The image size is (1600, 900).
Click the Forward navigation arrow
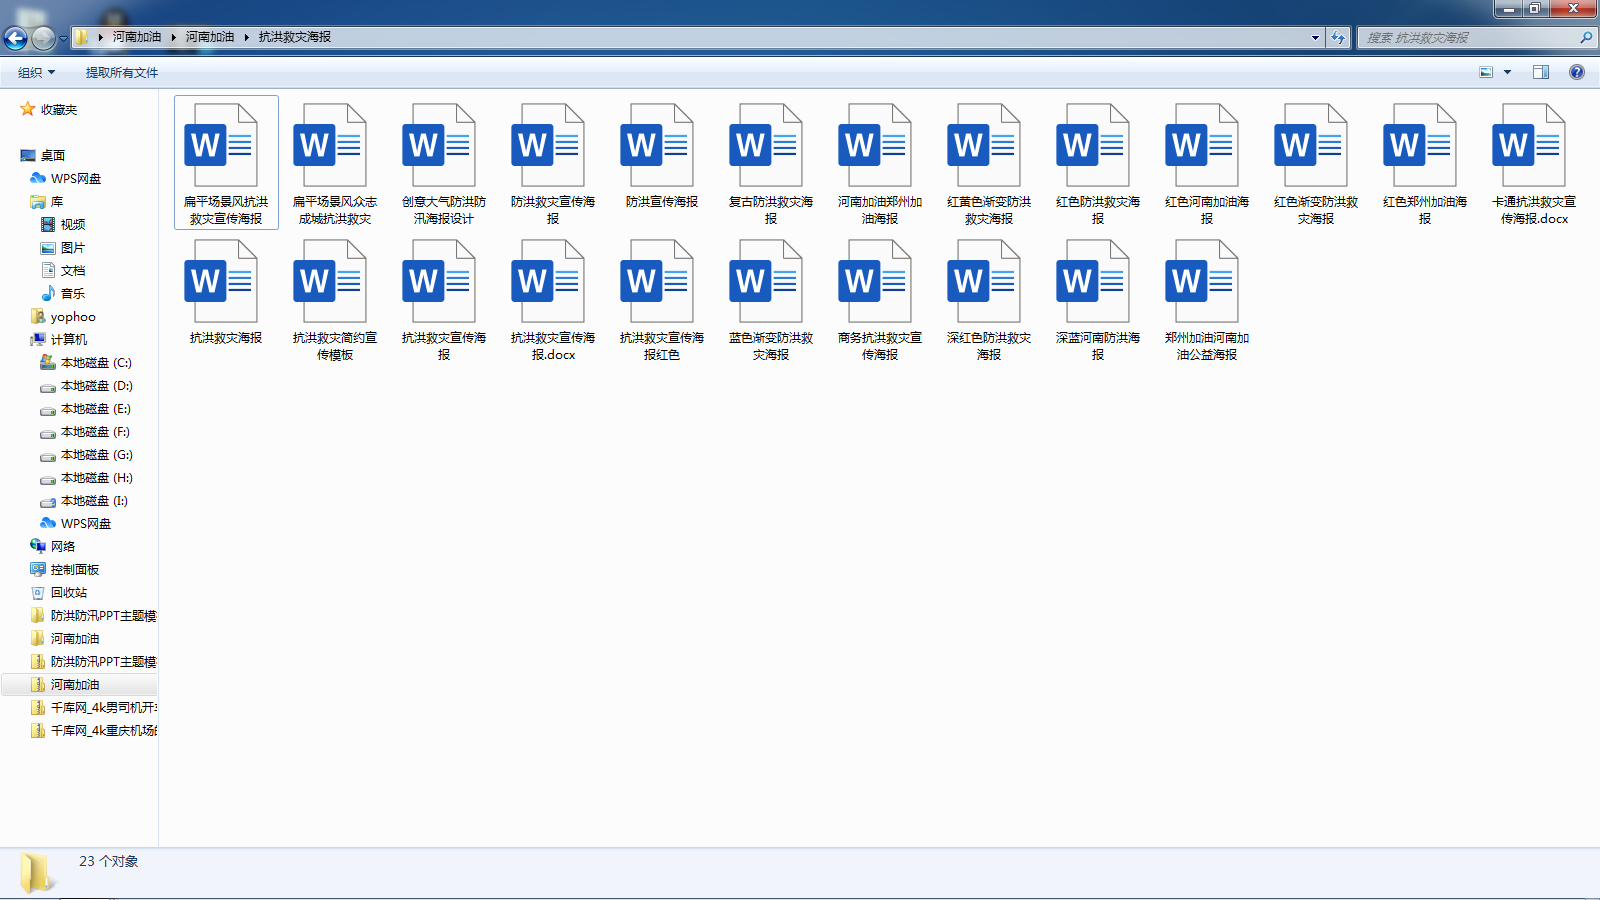pyautogui.click(x=43, y=38)
